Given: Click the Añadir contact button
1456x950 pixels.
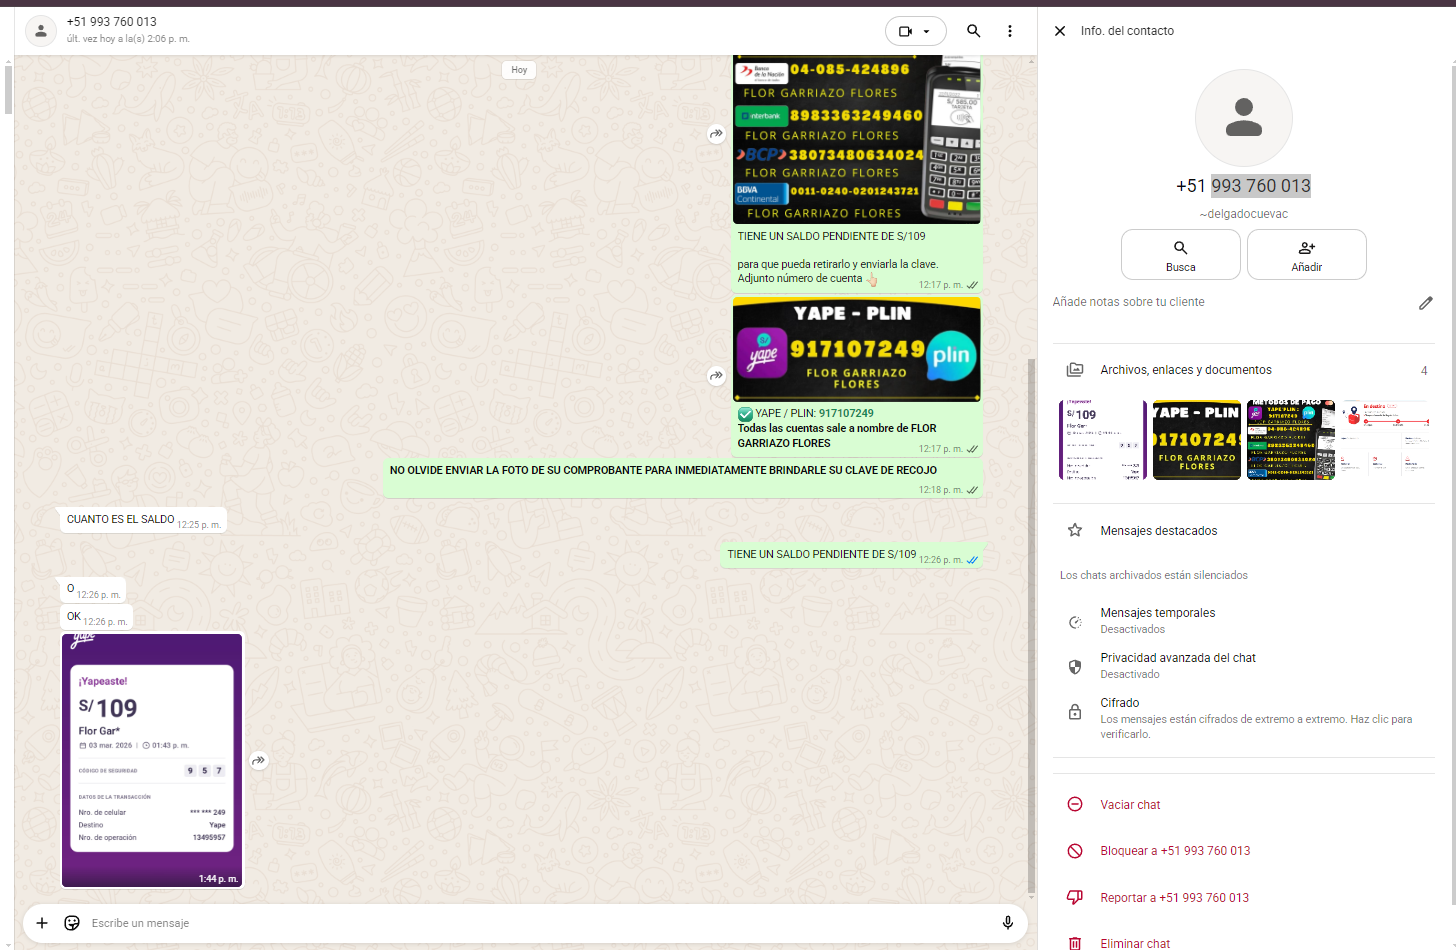Looking at the screenshot, I should (1306, 255).
